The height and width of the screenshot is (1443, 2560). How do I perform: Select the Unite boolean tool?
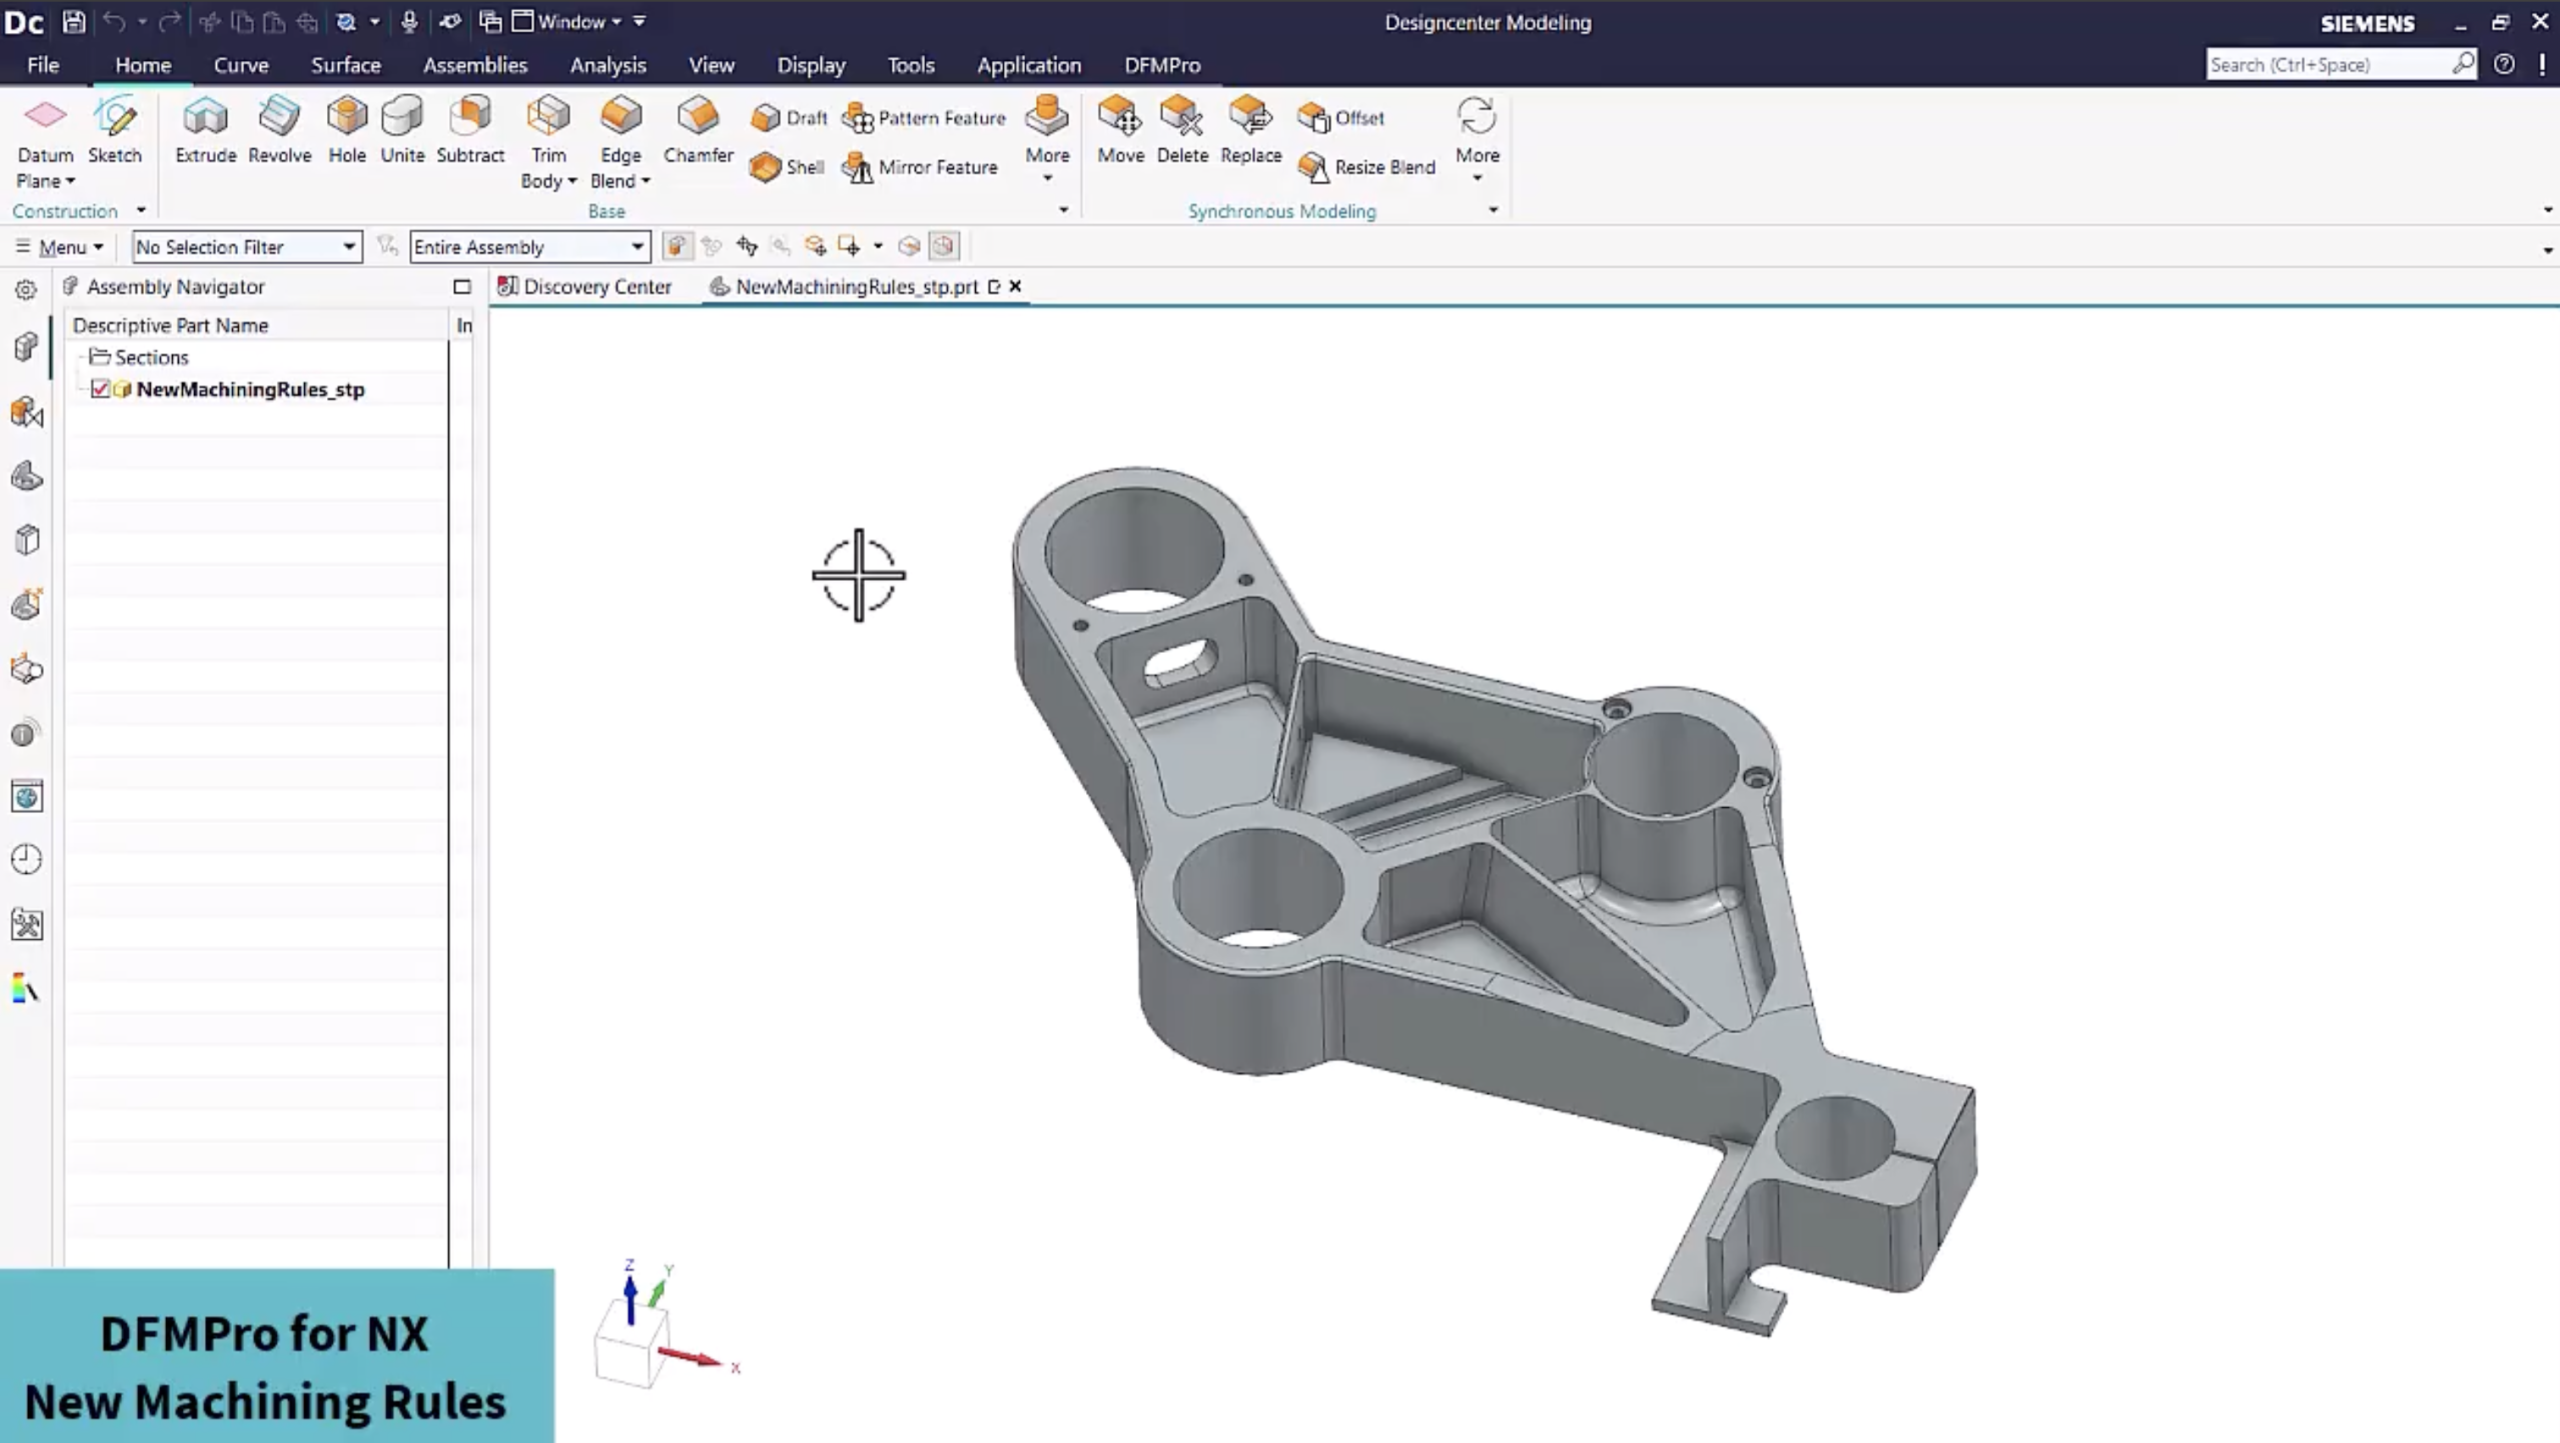click(402, 132)
